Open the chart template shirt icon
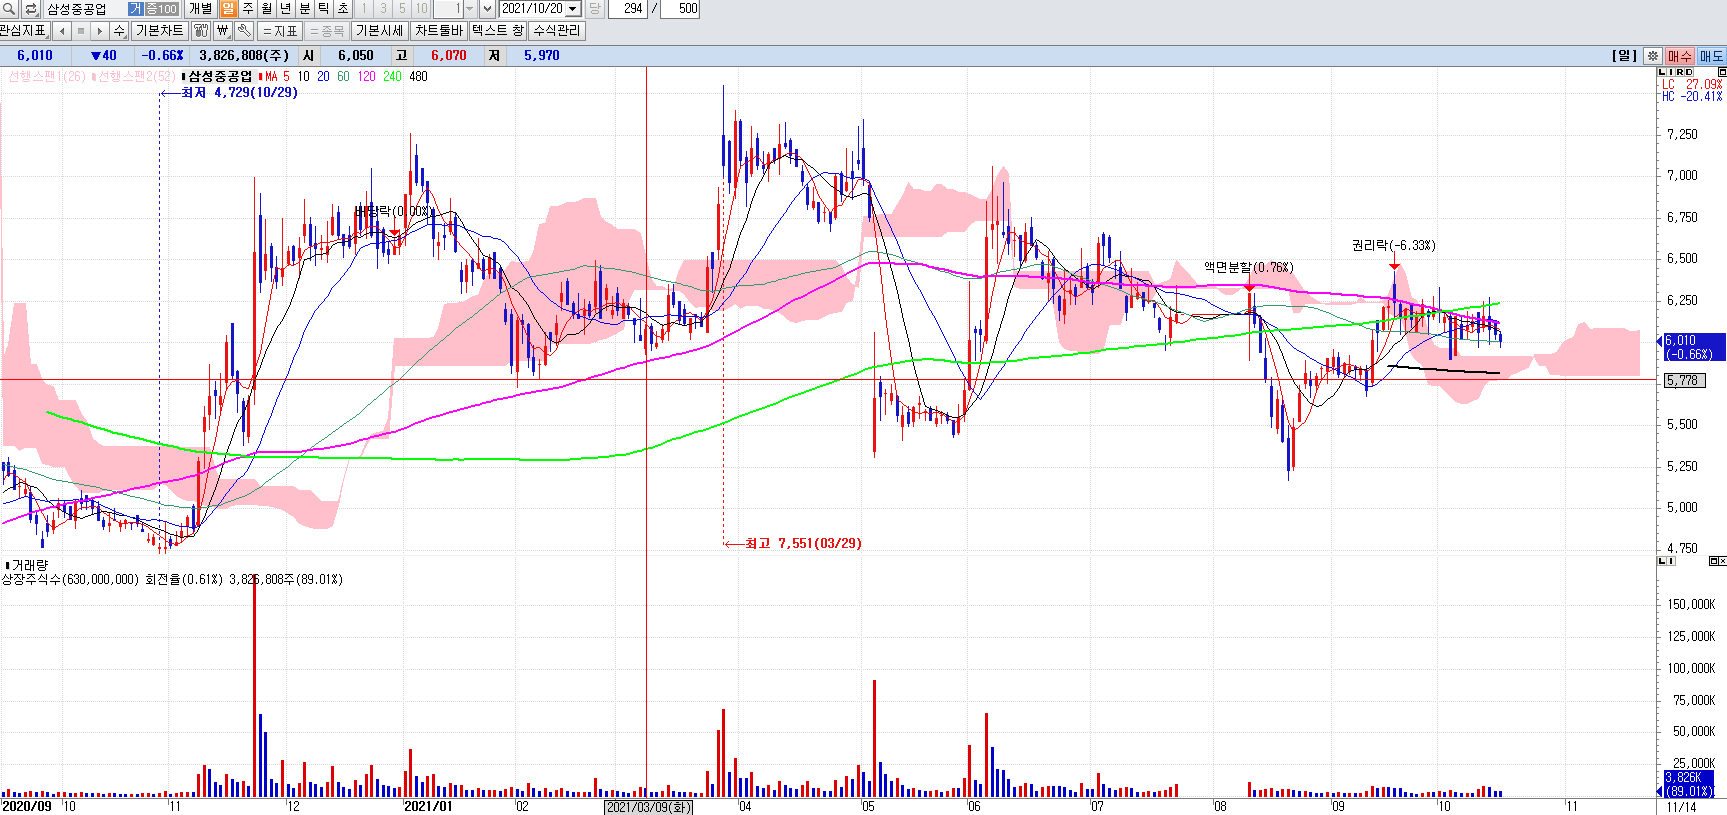1727x815 pixels. tap(201, 31)
